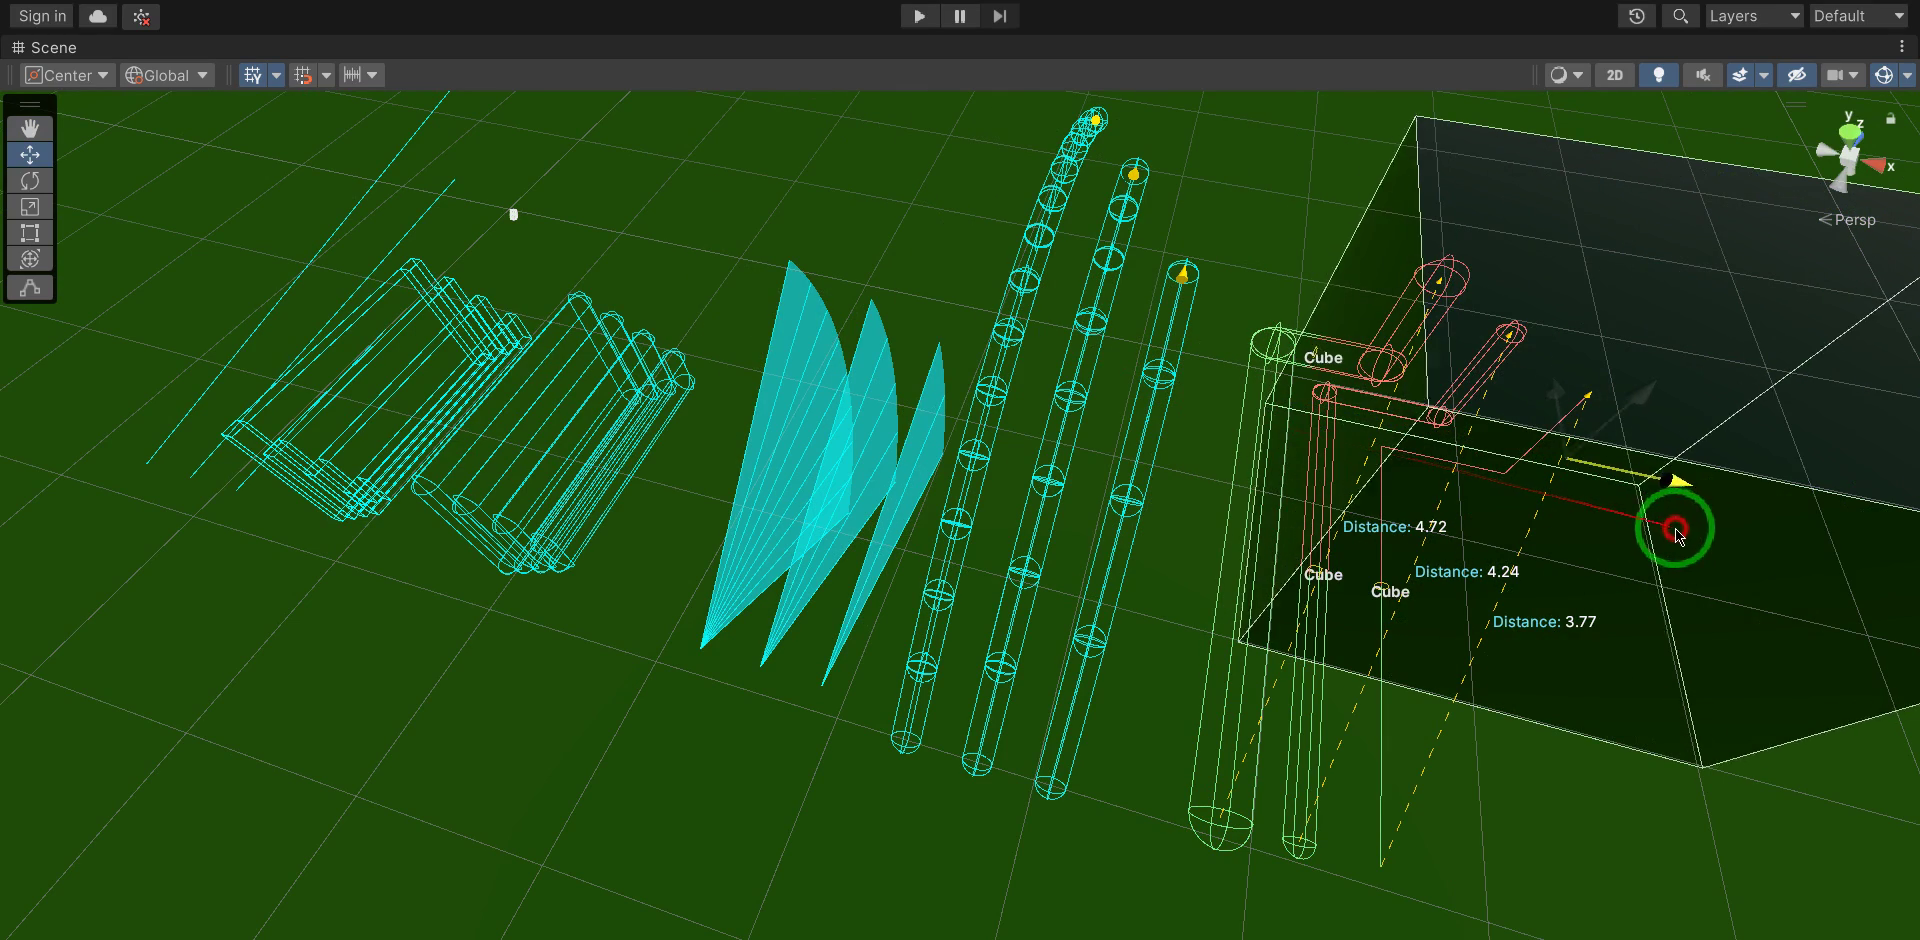Toggle scene lighting bulb
Viewport: 1920px width, 940px height.
coord(1658,75)
